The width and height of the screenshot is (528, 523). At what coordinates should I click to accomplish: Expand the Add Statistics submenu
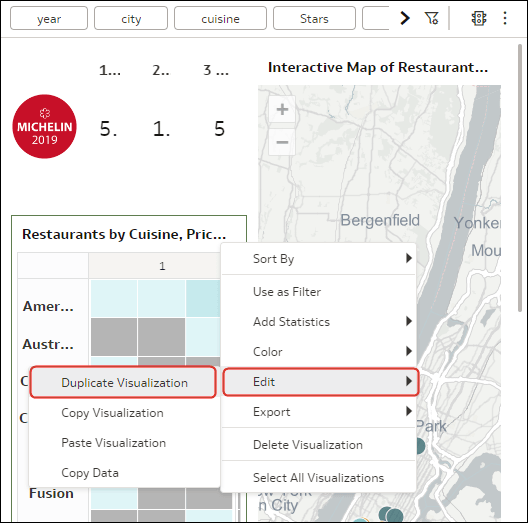[319, 322]
